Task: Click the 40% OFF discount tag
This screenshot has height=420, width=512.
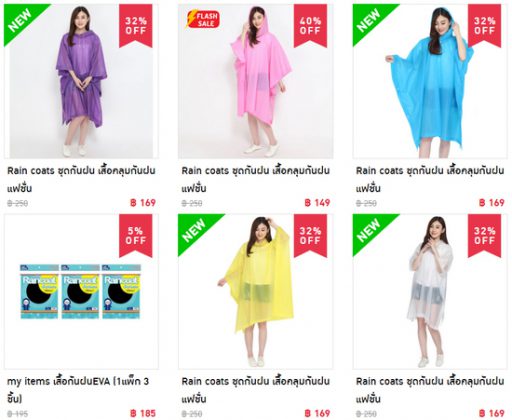Action: coord(310,26)
